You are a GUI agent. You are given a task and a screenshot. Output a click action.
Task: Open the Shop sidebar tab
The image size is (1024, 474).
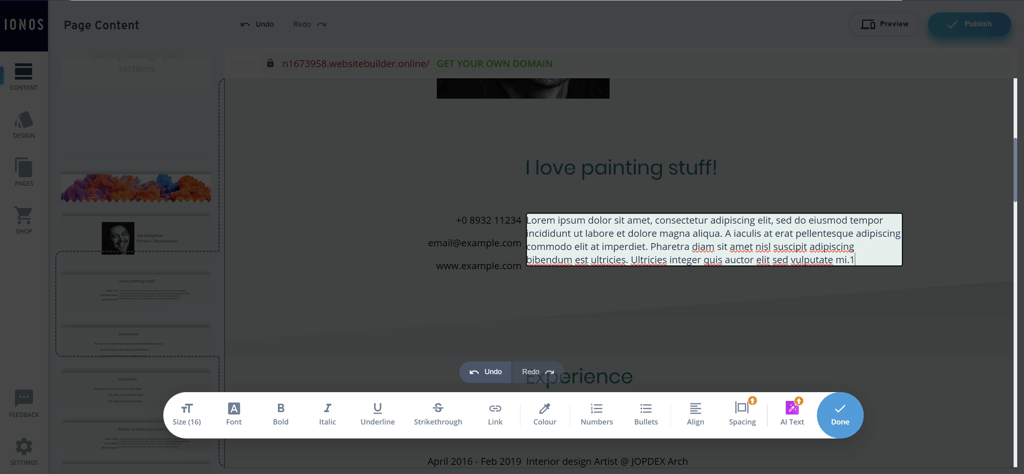24,221
